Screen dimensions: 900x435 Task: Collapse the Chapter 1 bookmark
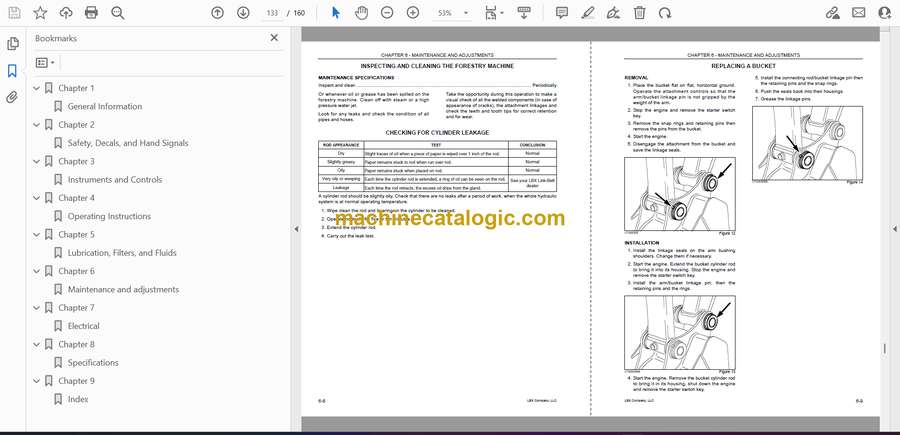(x=37, y=88)
